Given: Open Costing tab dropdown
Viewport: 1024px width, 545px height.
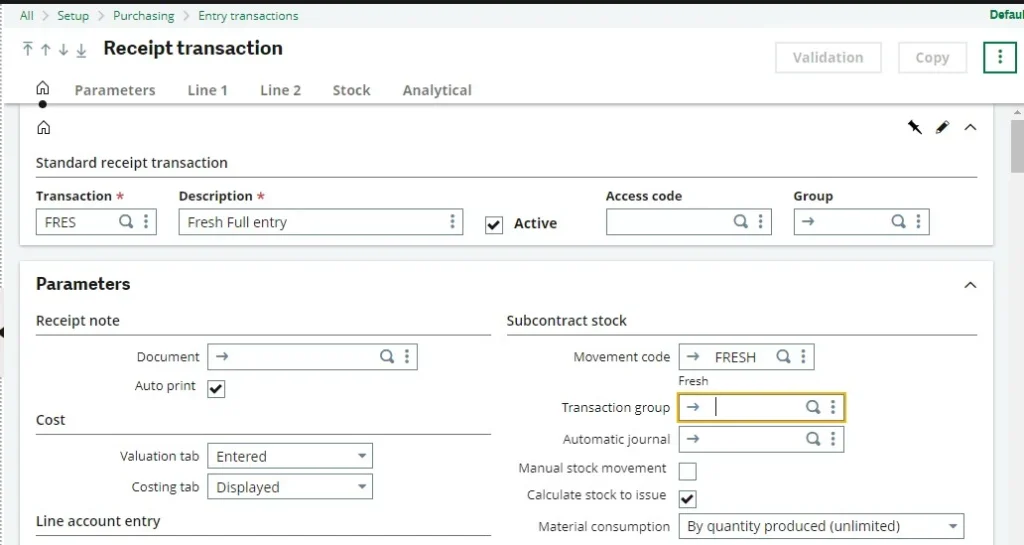Looking at the screenshot, I should [x=290, y=487].
